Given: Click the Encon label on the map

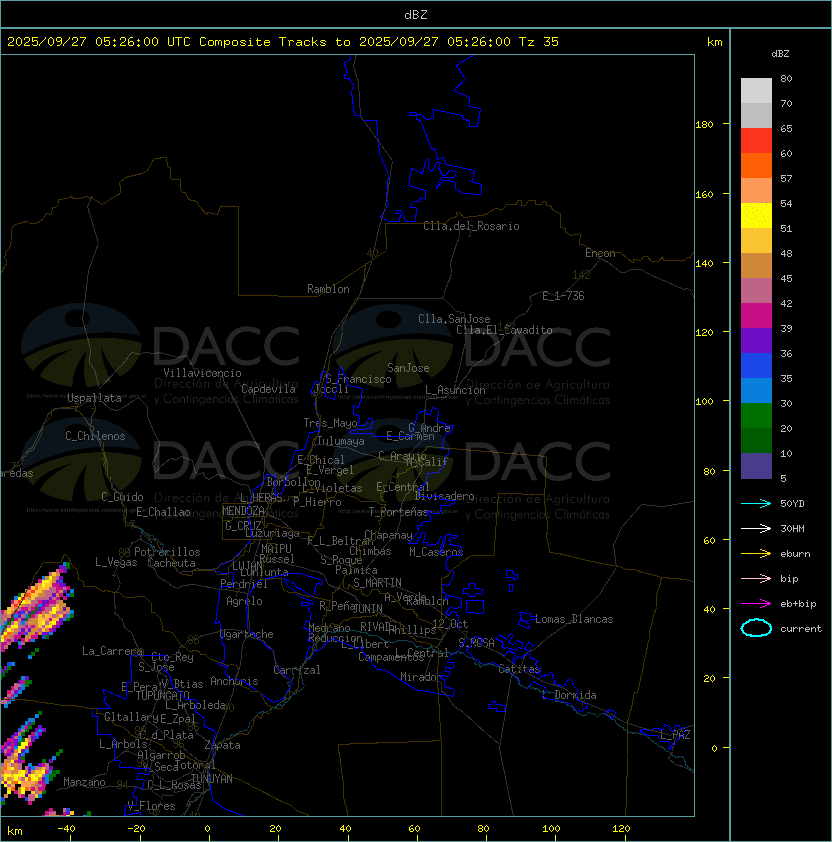Looking at the screenshot, I should click(600, 253).
